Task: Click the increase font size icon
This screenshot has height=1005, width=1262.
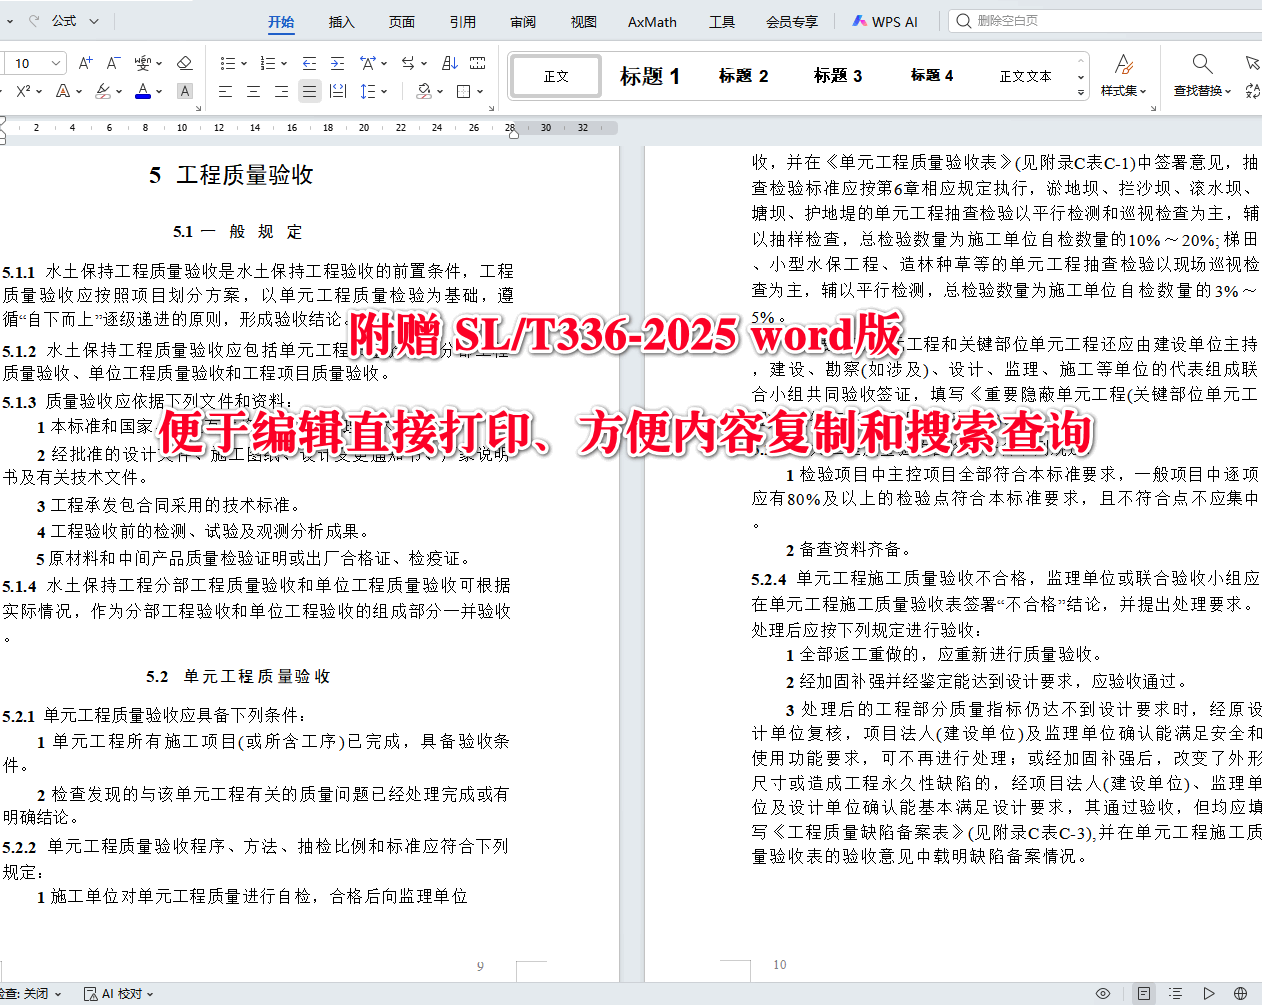Action: [85, 62]
